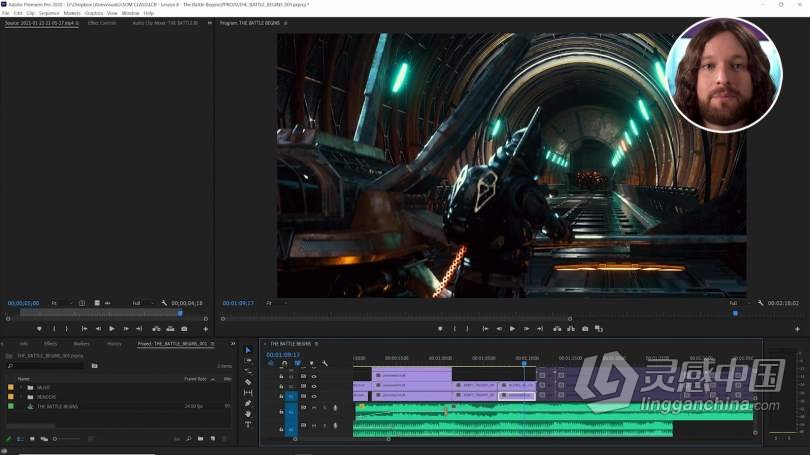Click Overwrite button in Source monitor

tap(170, 328)
